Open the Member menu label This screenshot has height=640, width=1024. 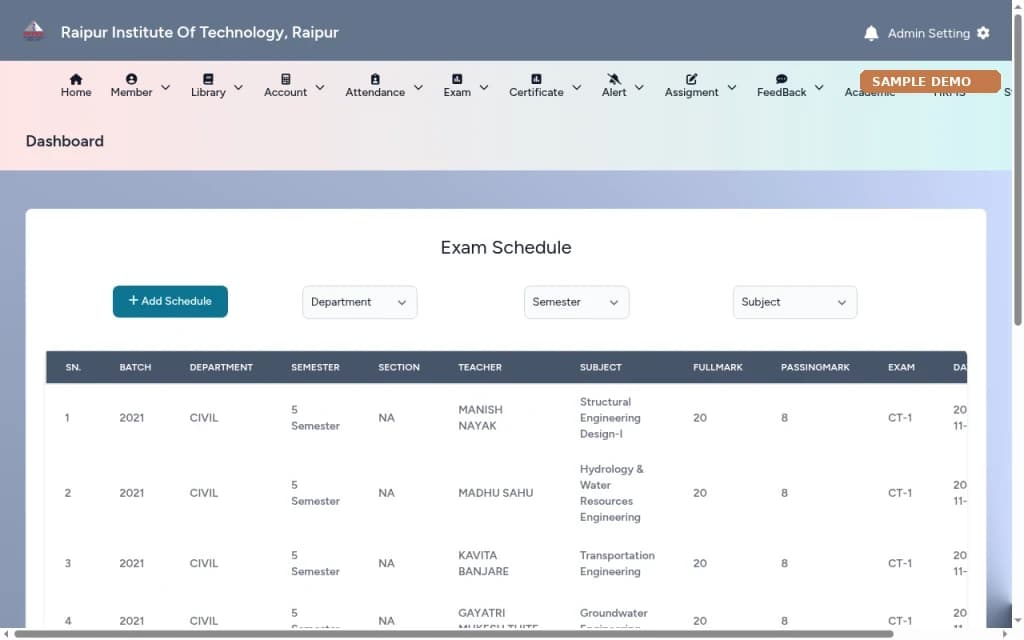click(x=131, y=93)
